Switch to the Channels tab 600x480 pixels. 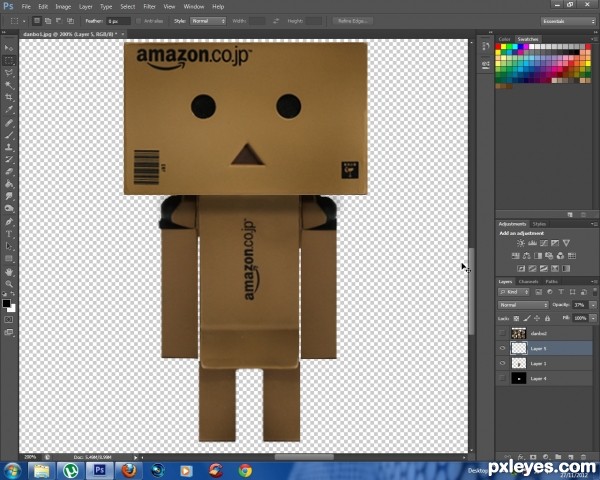coord(528,281)
